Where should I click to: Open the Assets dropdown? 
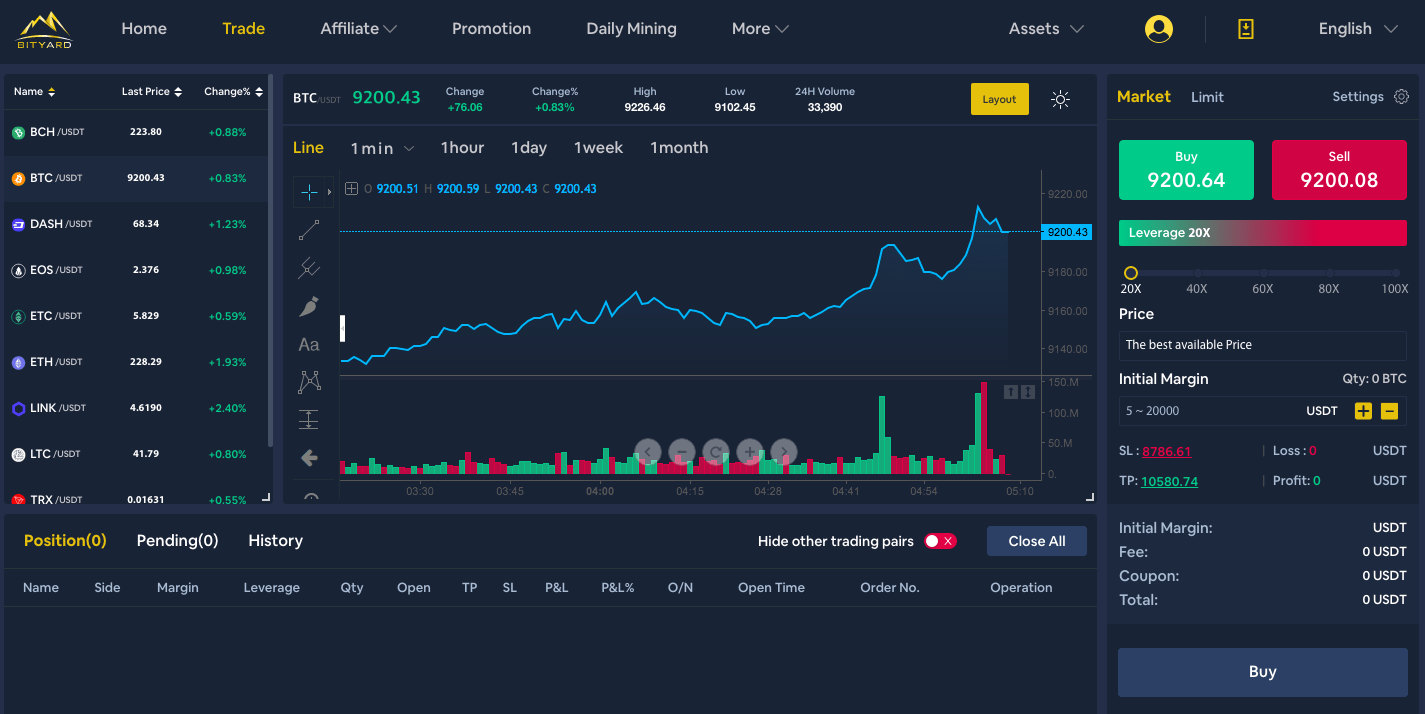point(1046,29)
